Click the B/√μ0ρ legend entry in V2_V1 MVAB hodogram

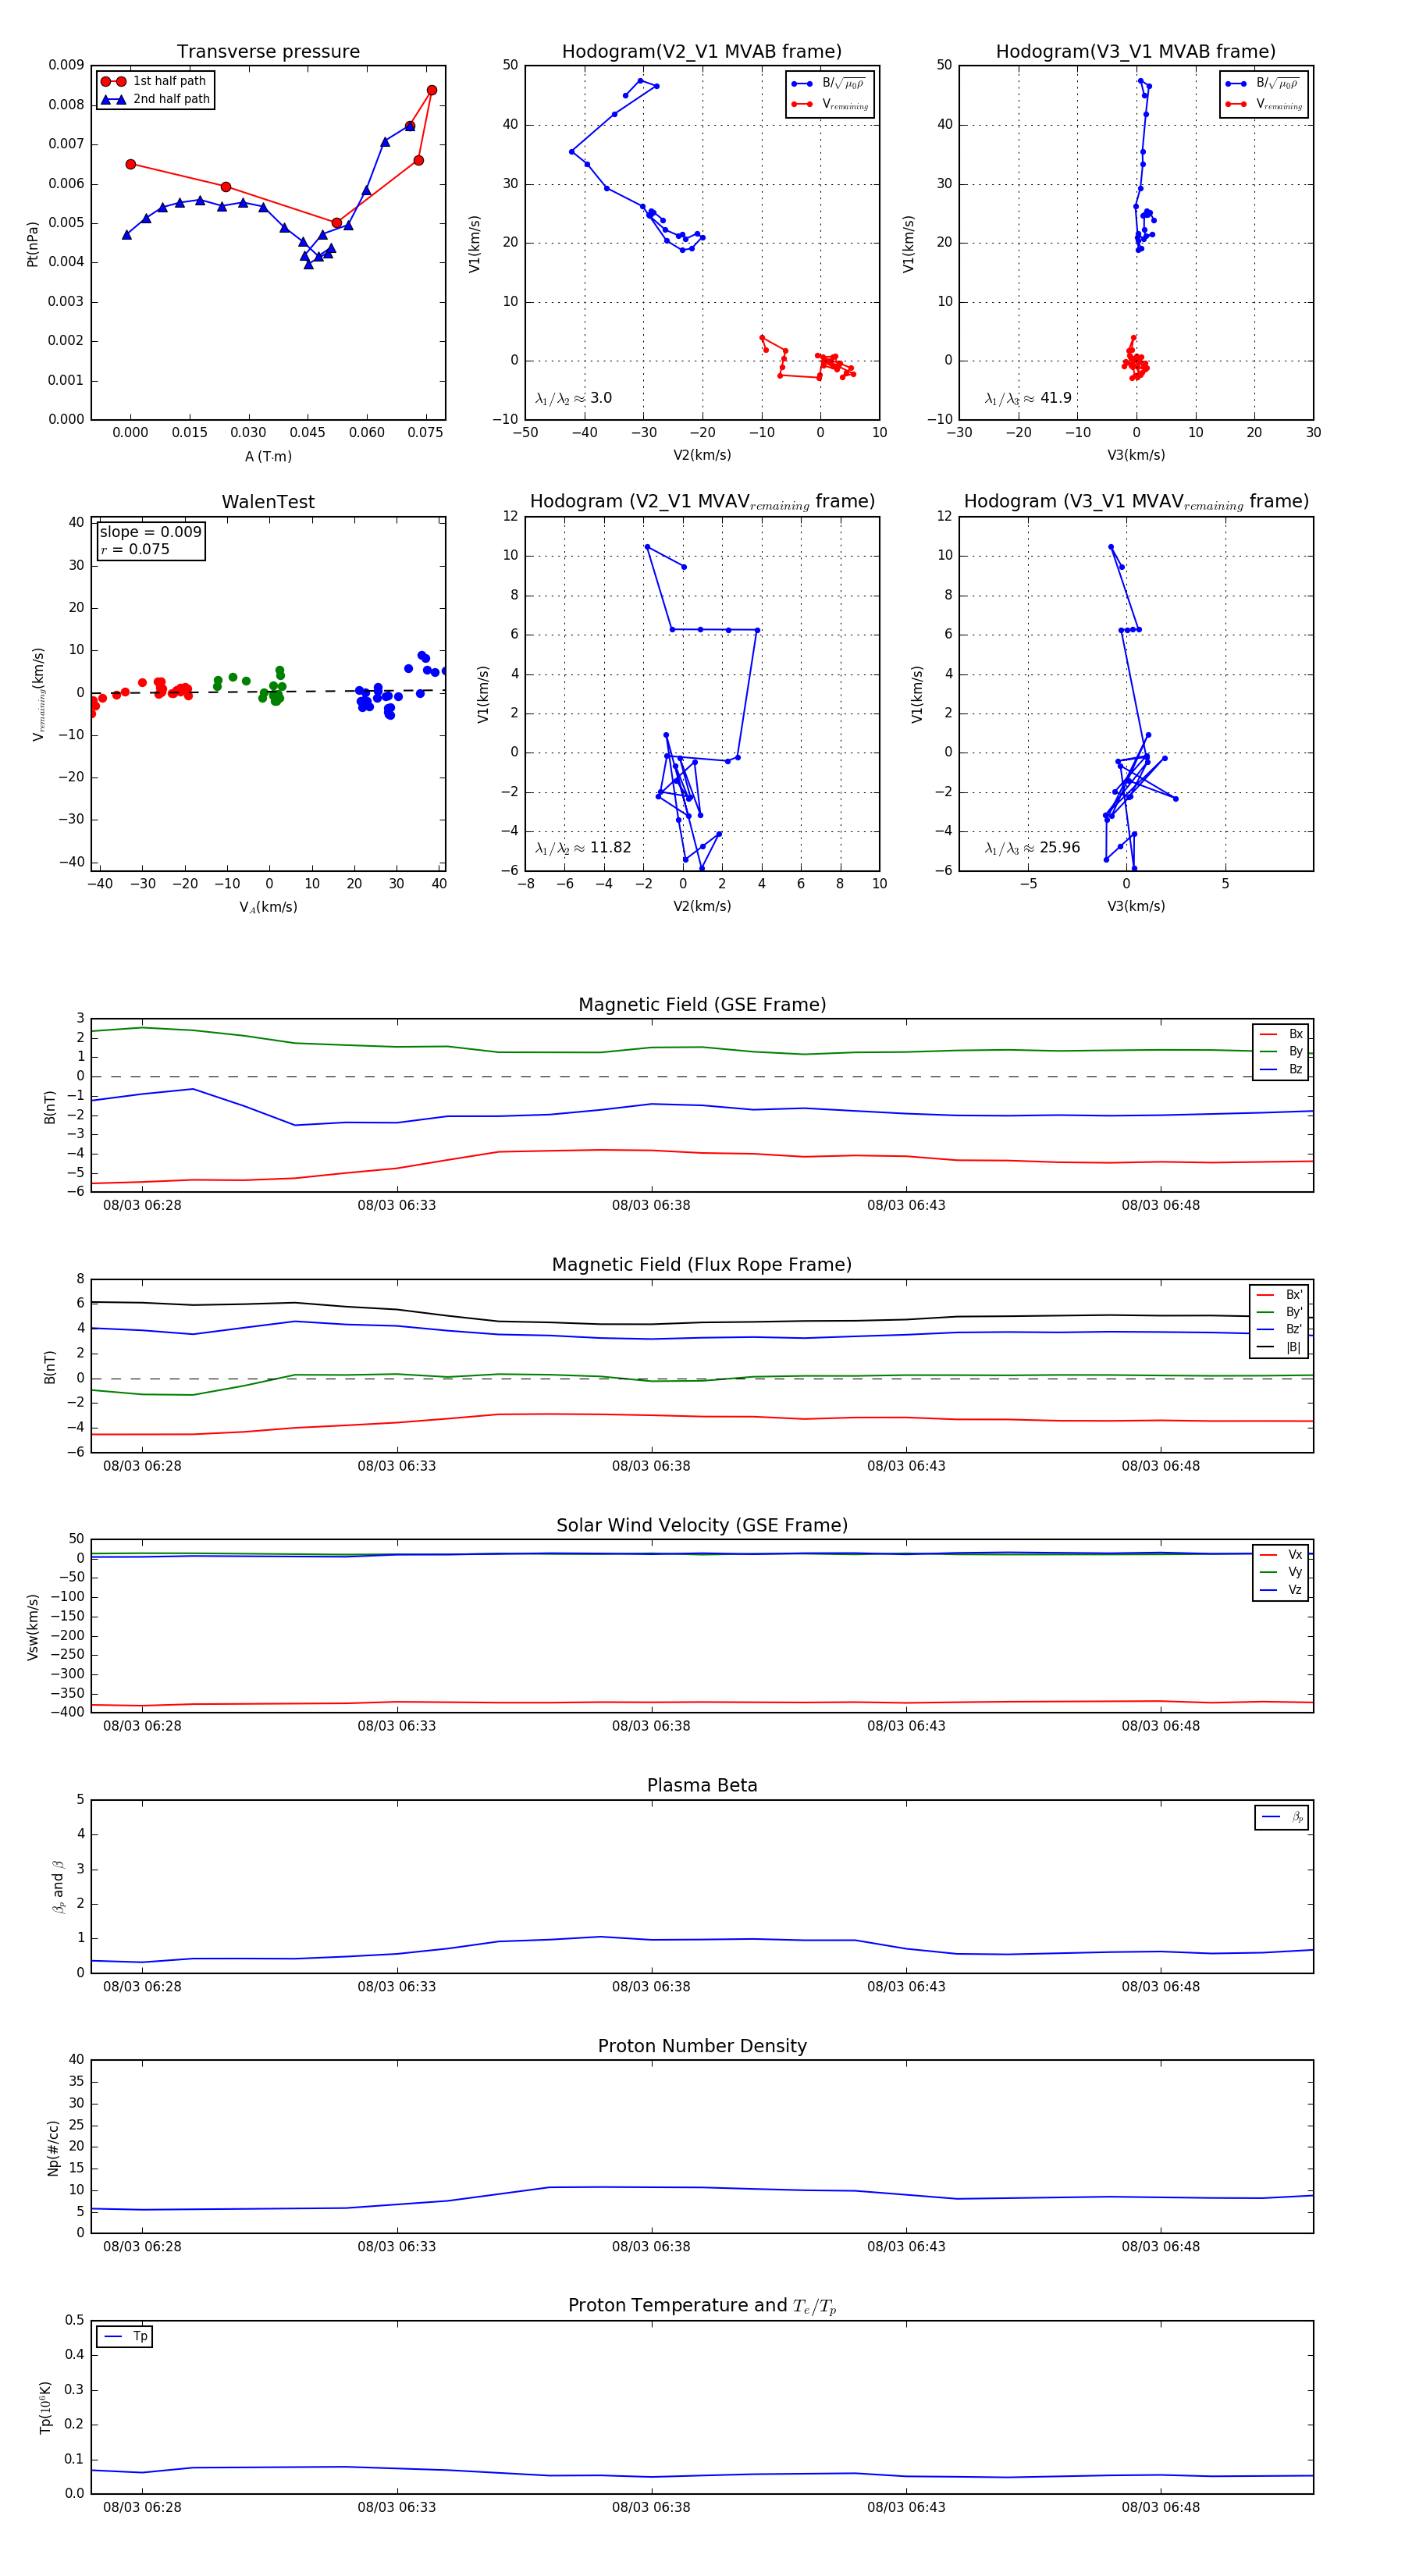(x=829, y=84)
